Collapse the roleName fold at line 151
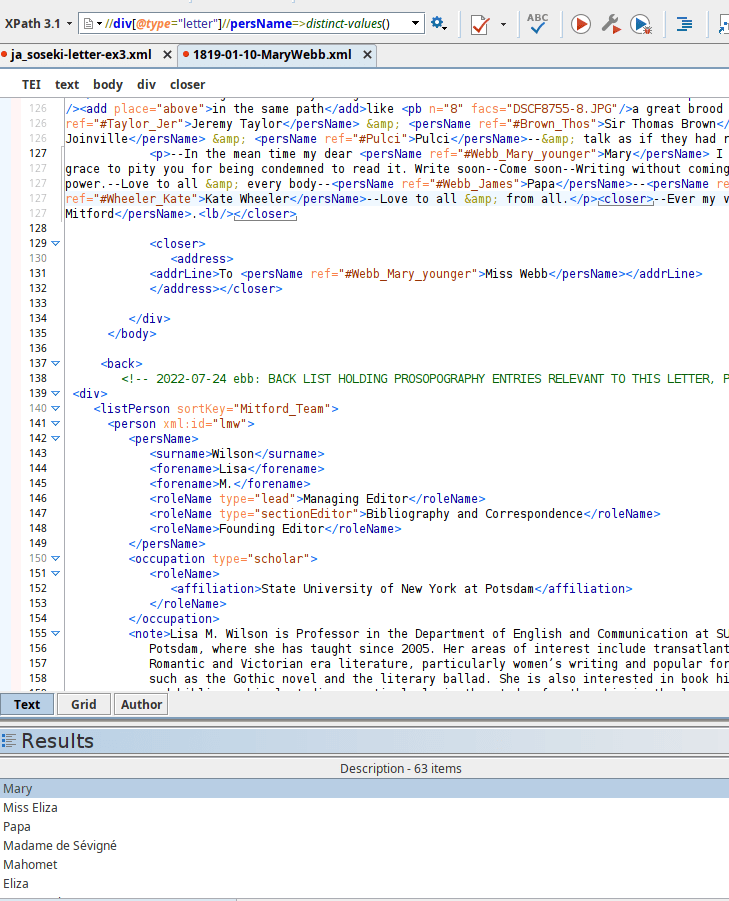 point(56,573)
